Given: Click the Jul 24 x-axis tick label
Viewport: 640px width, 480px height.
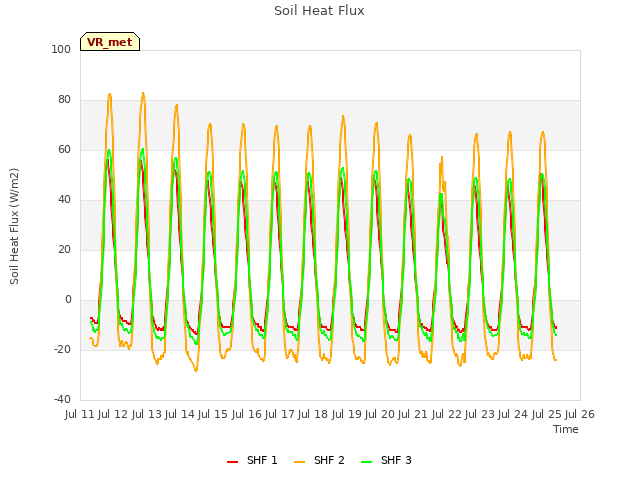Looking at the screenshot, I should (x=513, y=414).
